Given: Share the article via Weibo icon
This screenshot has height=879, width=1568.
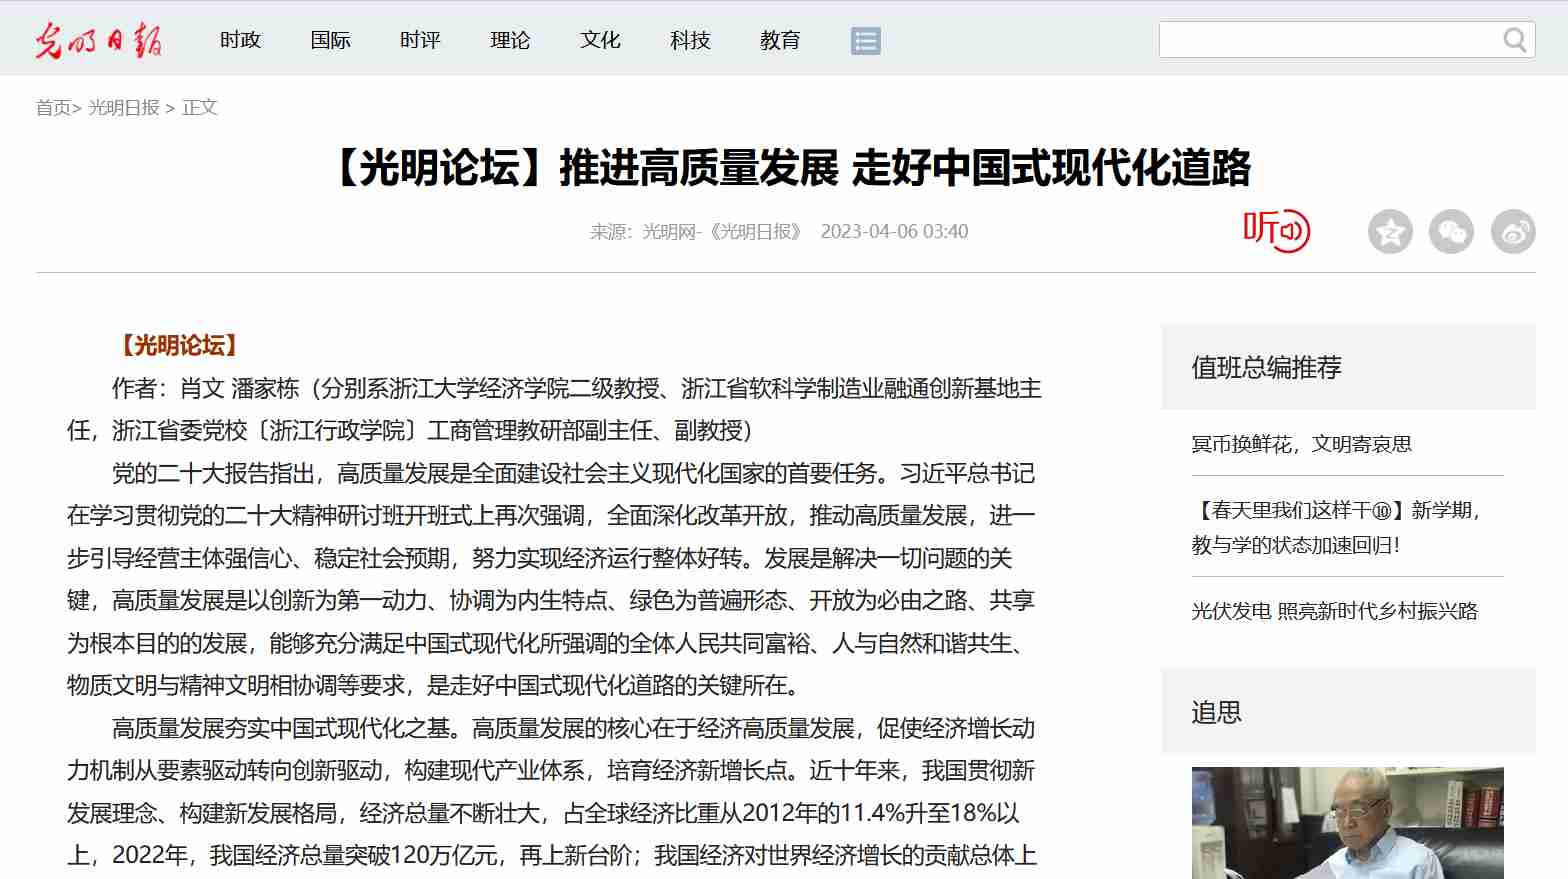Looking at the screenshot, I should click(1512, 232).
